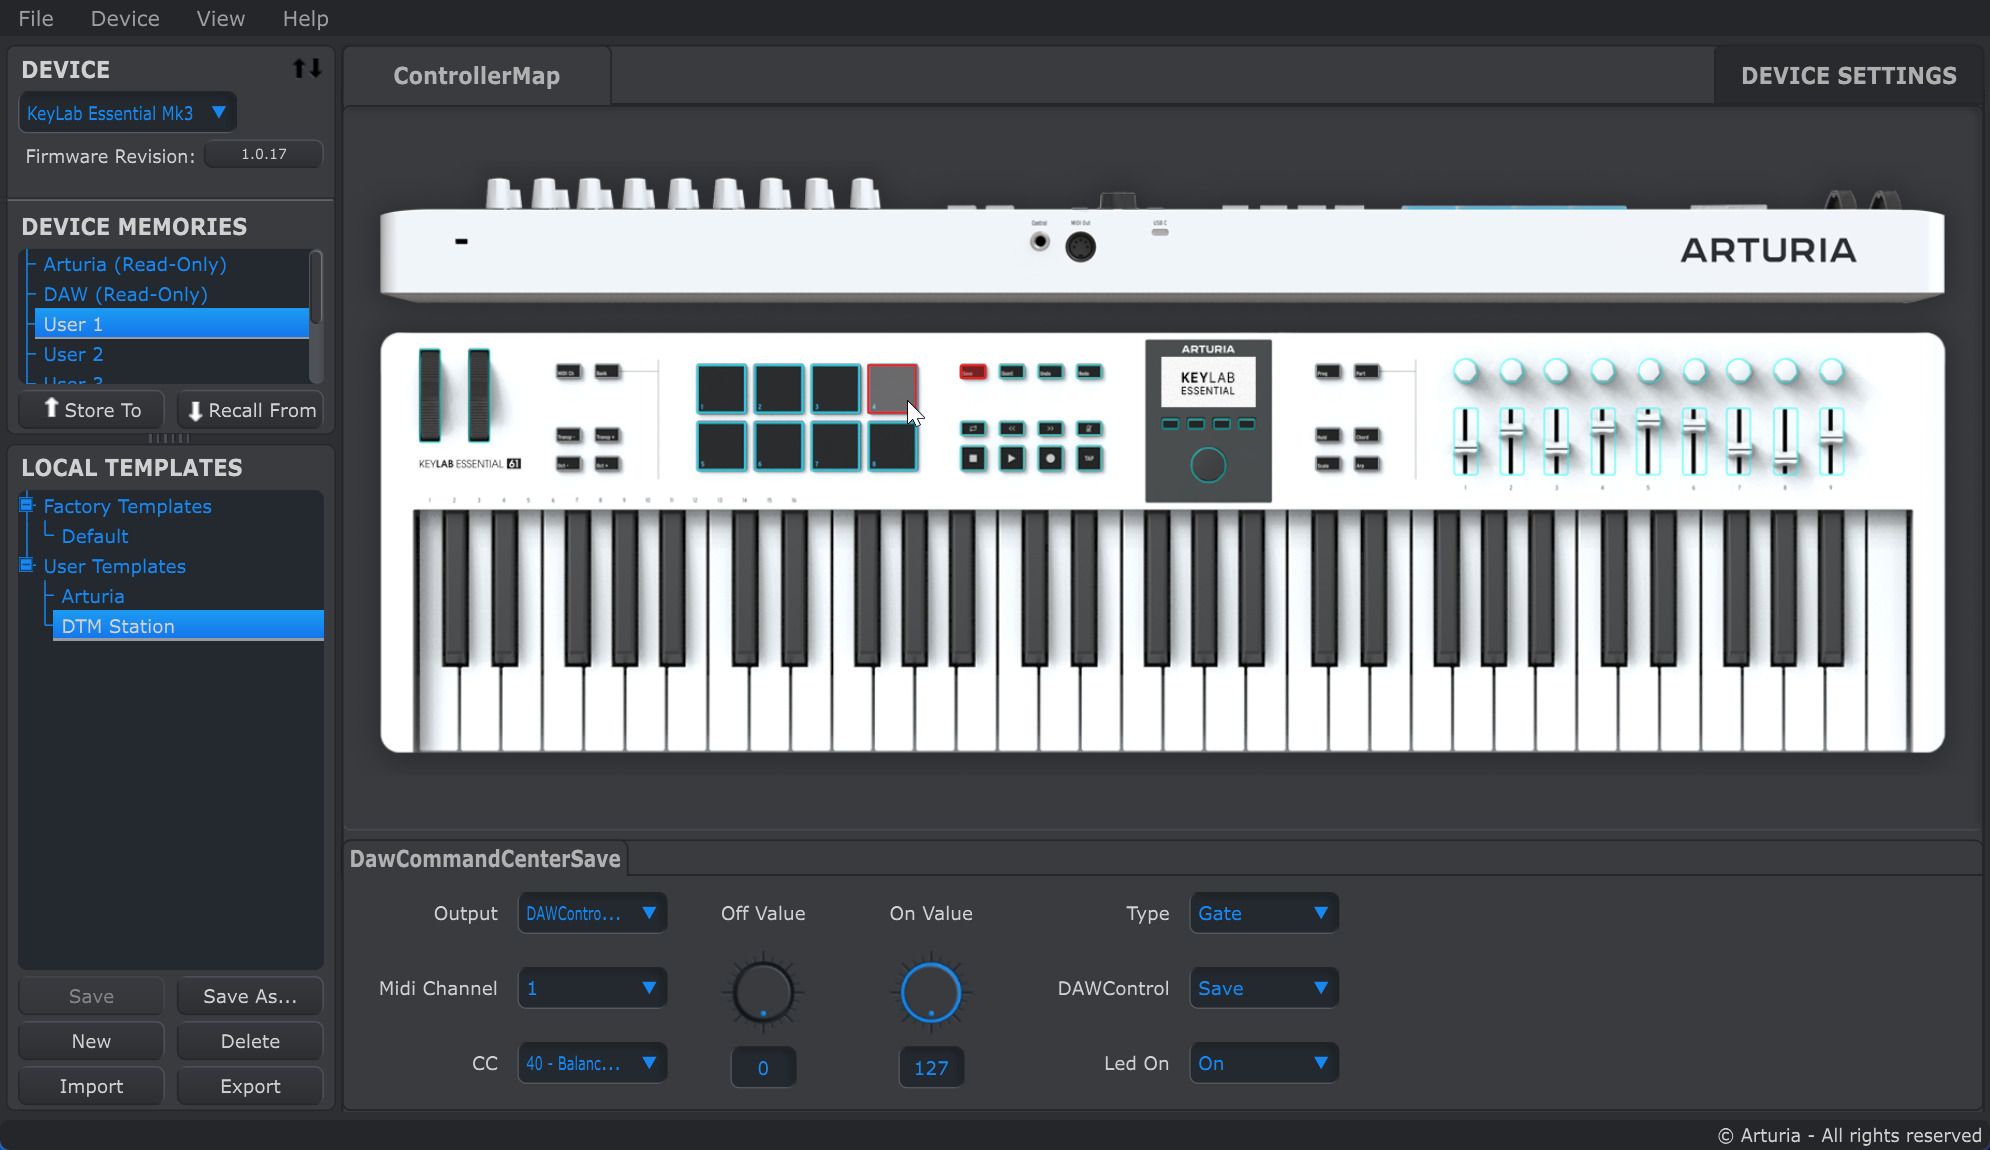1990x1150 pixels.
Task: Select the ninth rotary knob above fader 9
Action: tap(1831, 371)
